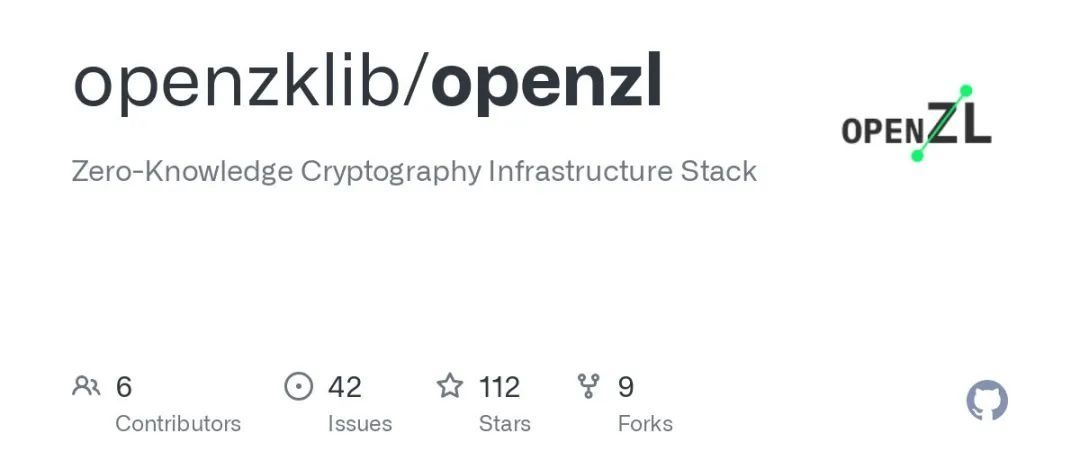The image size is (1080, 460).
Task: Click the issues circle-dot icon
Action: [298, 386]
